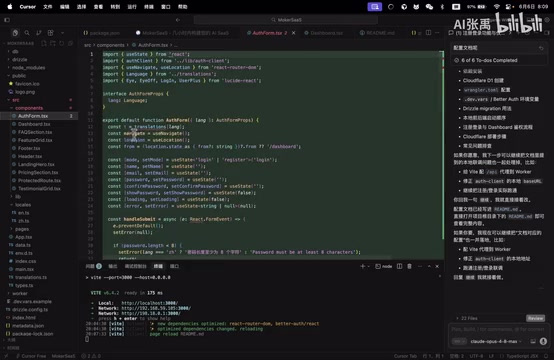
Task: Close the AuthForm.tsx tab
Action: (293, 33)
